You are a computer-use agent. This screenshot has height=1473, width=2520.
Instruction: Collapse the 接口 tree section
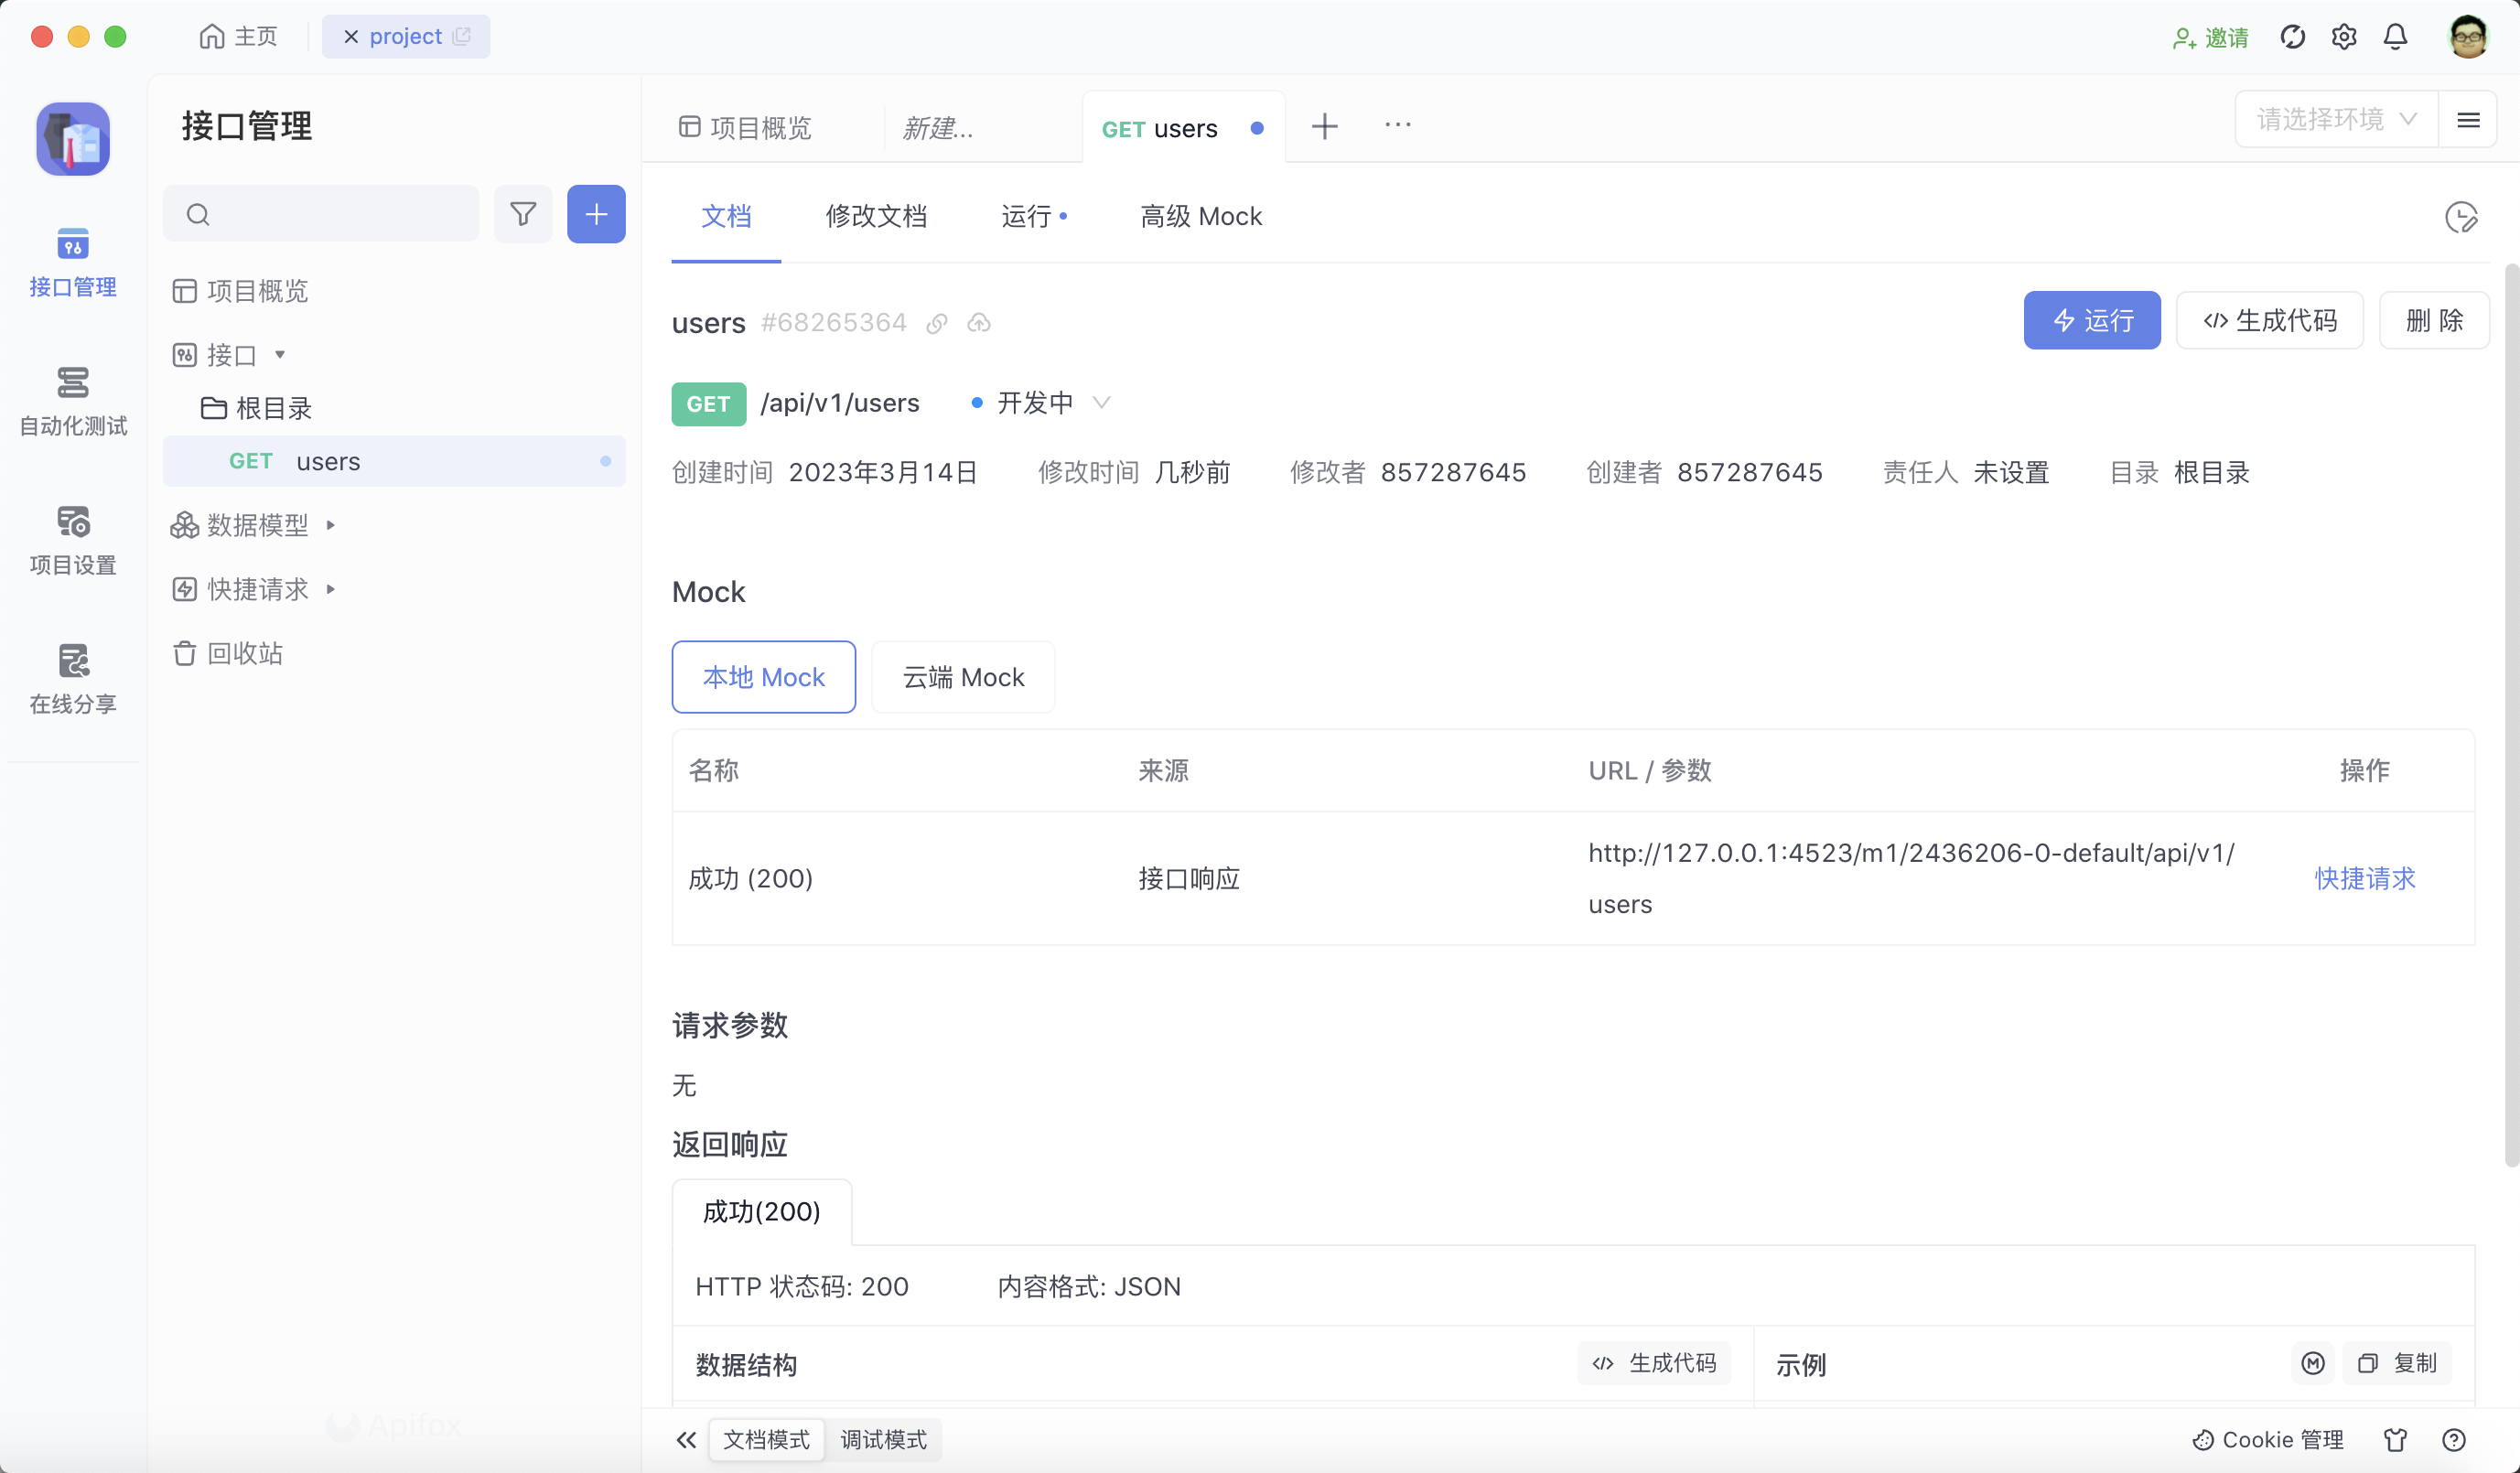[x=281, y=355]
